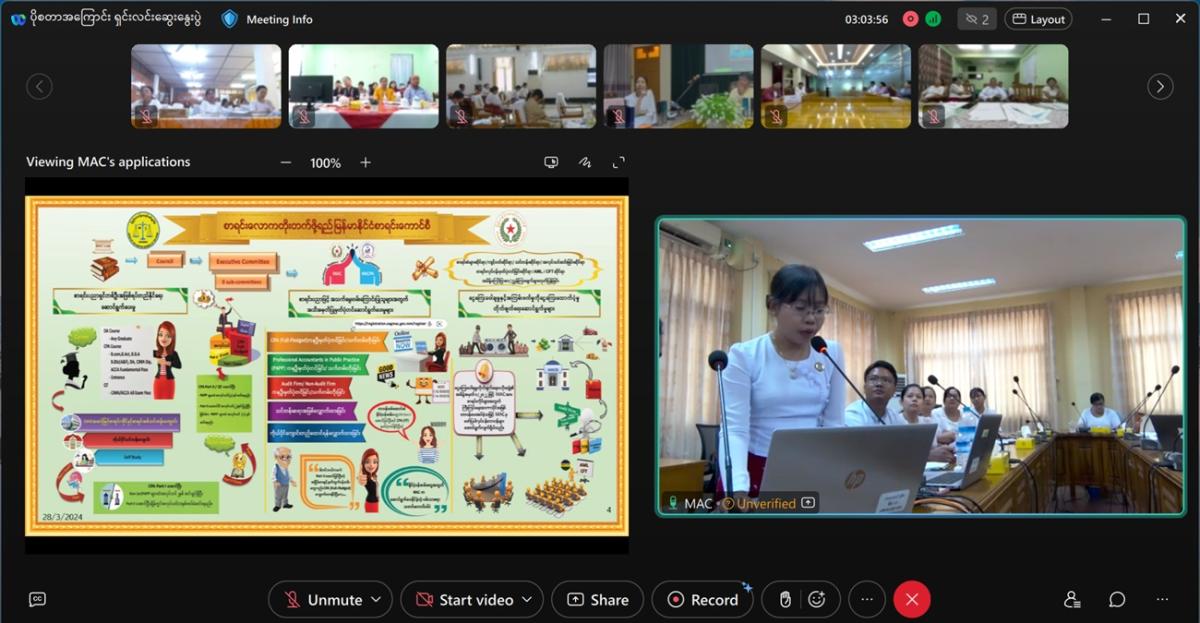Open the emoji reactions icon
Image resolution: width=1200 pixels, height=623 pixels.
click(817, 599)
